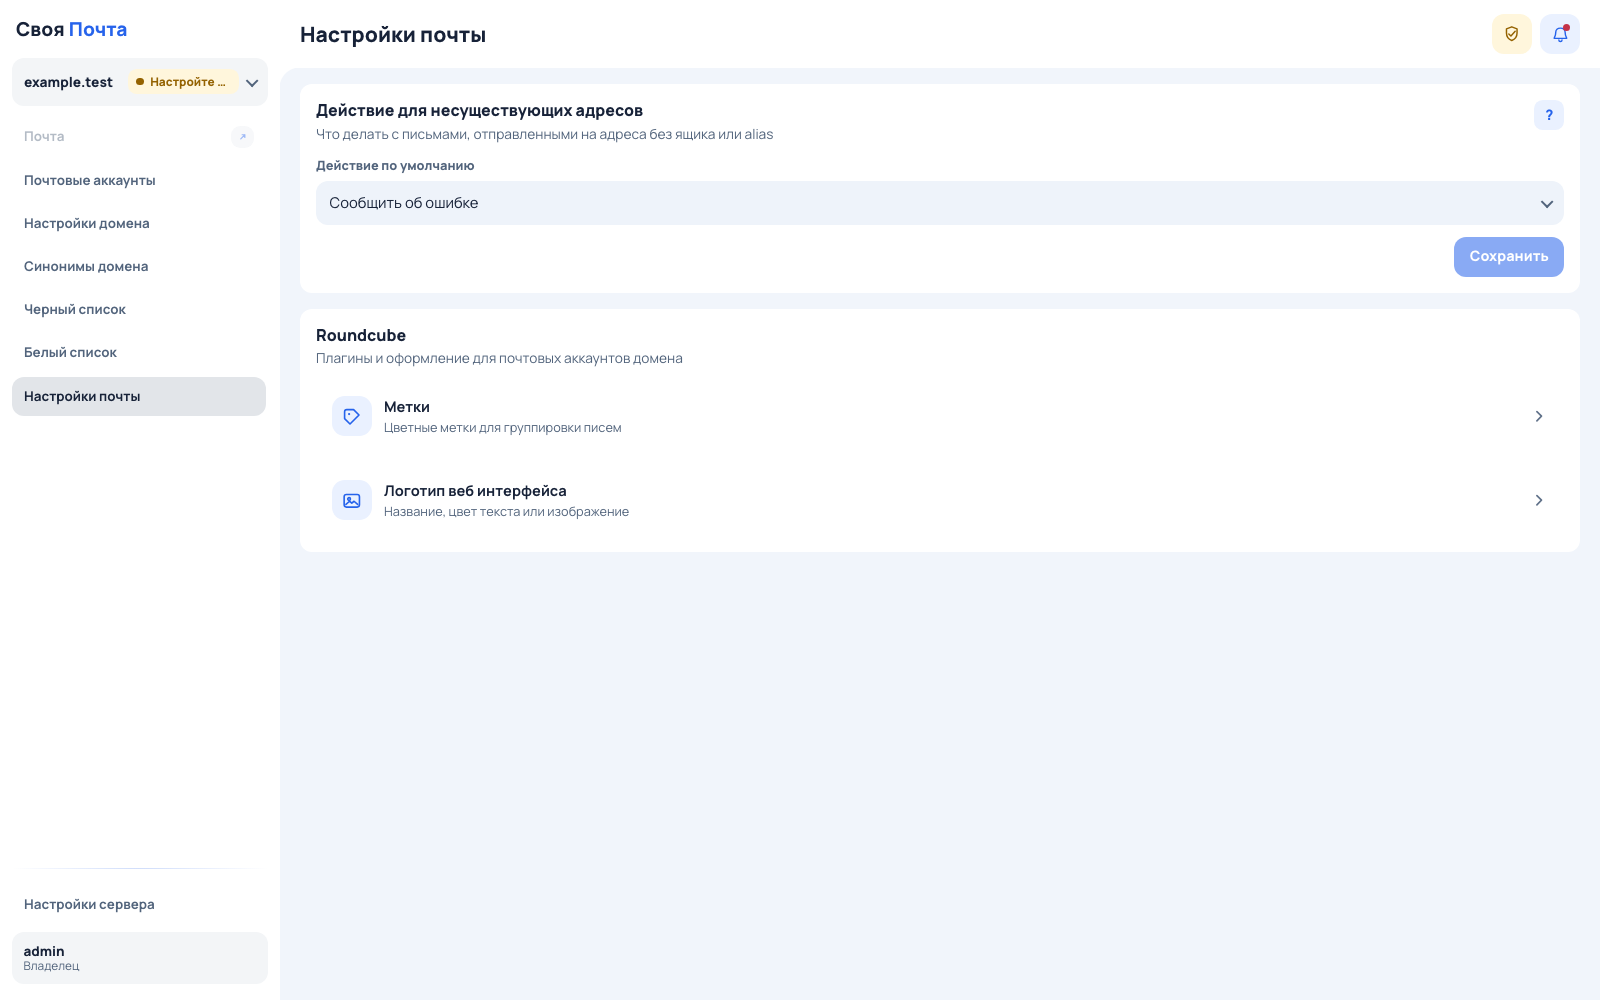Screen dimensions: 1600x1000
Task: Click the Логотип веб интерфейса image icon
Action: click(x=352, y=500)
